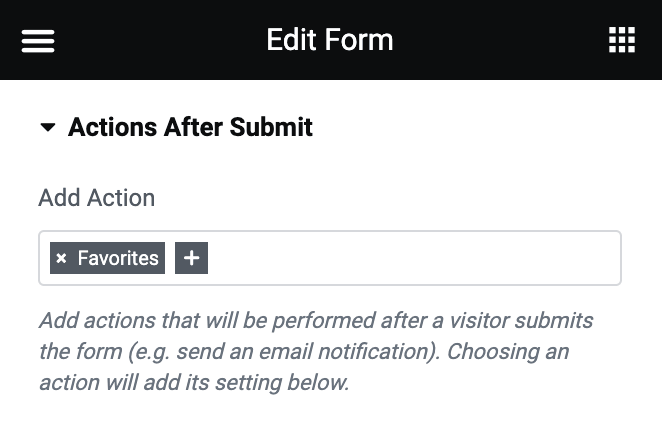Remove the Favorites action via its x
Image resolution: width=662 pixels, height=422 pixels.
62,258
